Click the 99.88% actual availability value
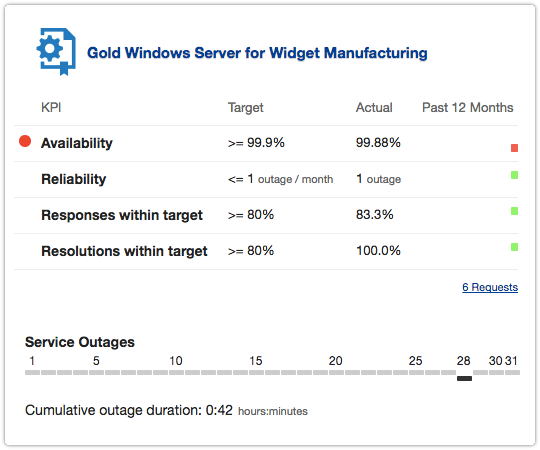This screenshot has height=450, width=540. pyautogui.click(x=378, y=143)
